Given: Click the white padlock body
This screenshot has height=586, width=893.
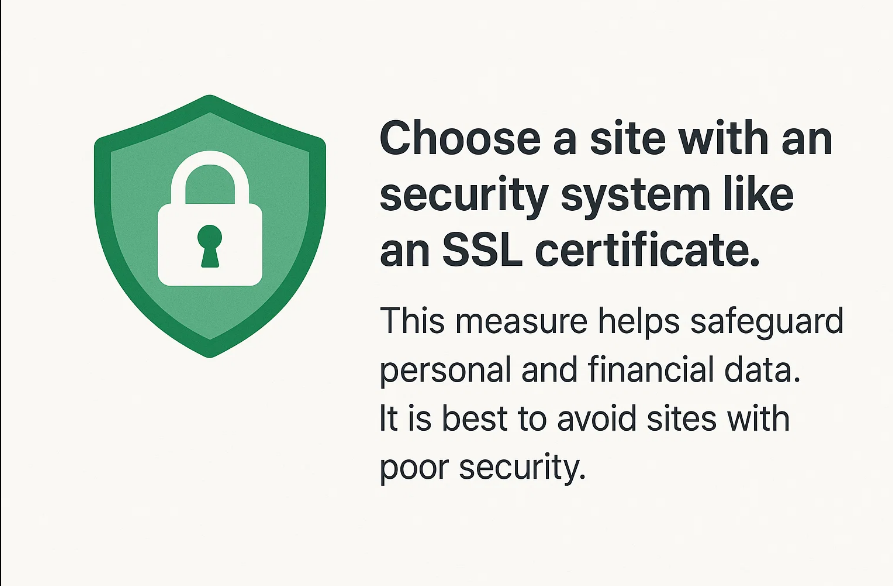Looking at the screenshot, I should [210, 245].
